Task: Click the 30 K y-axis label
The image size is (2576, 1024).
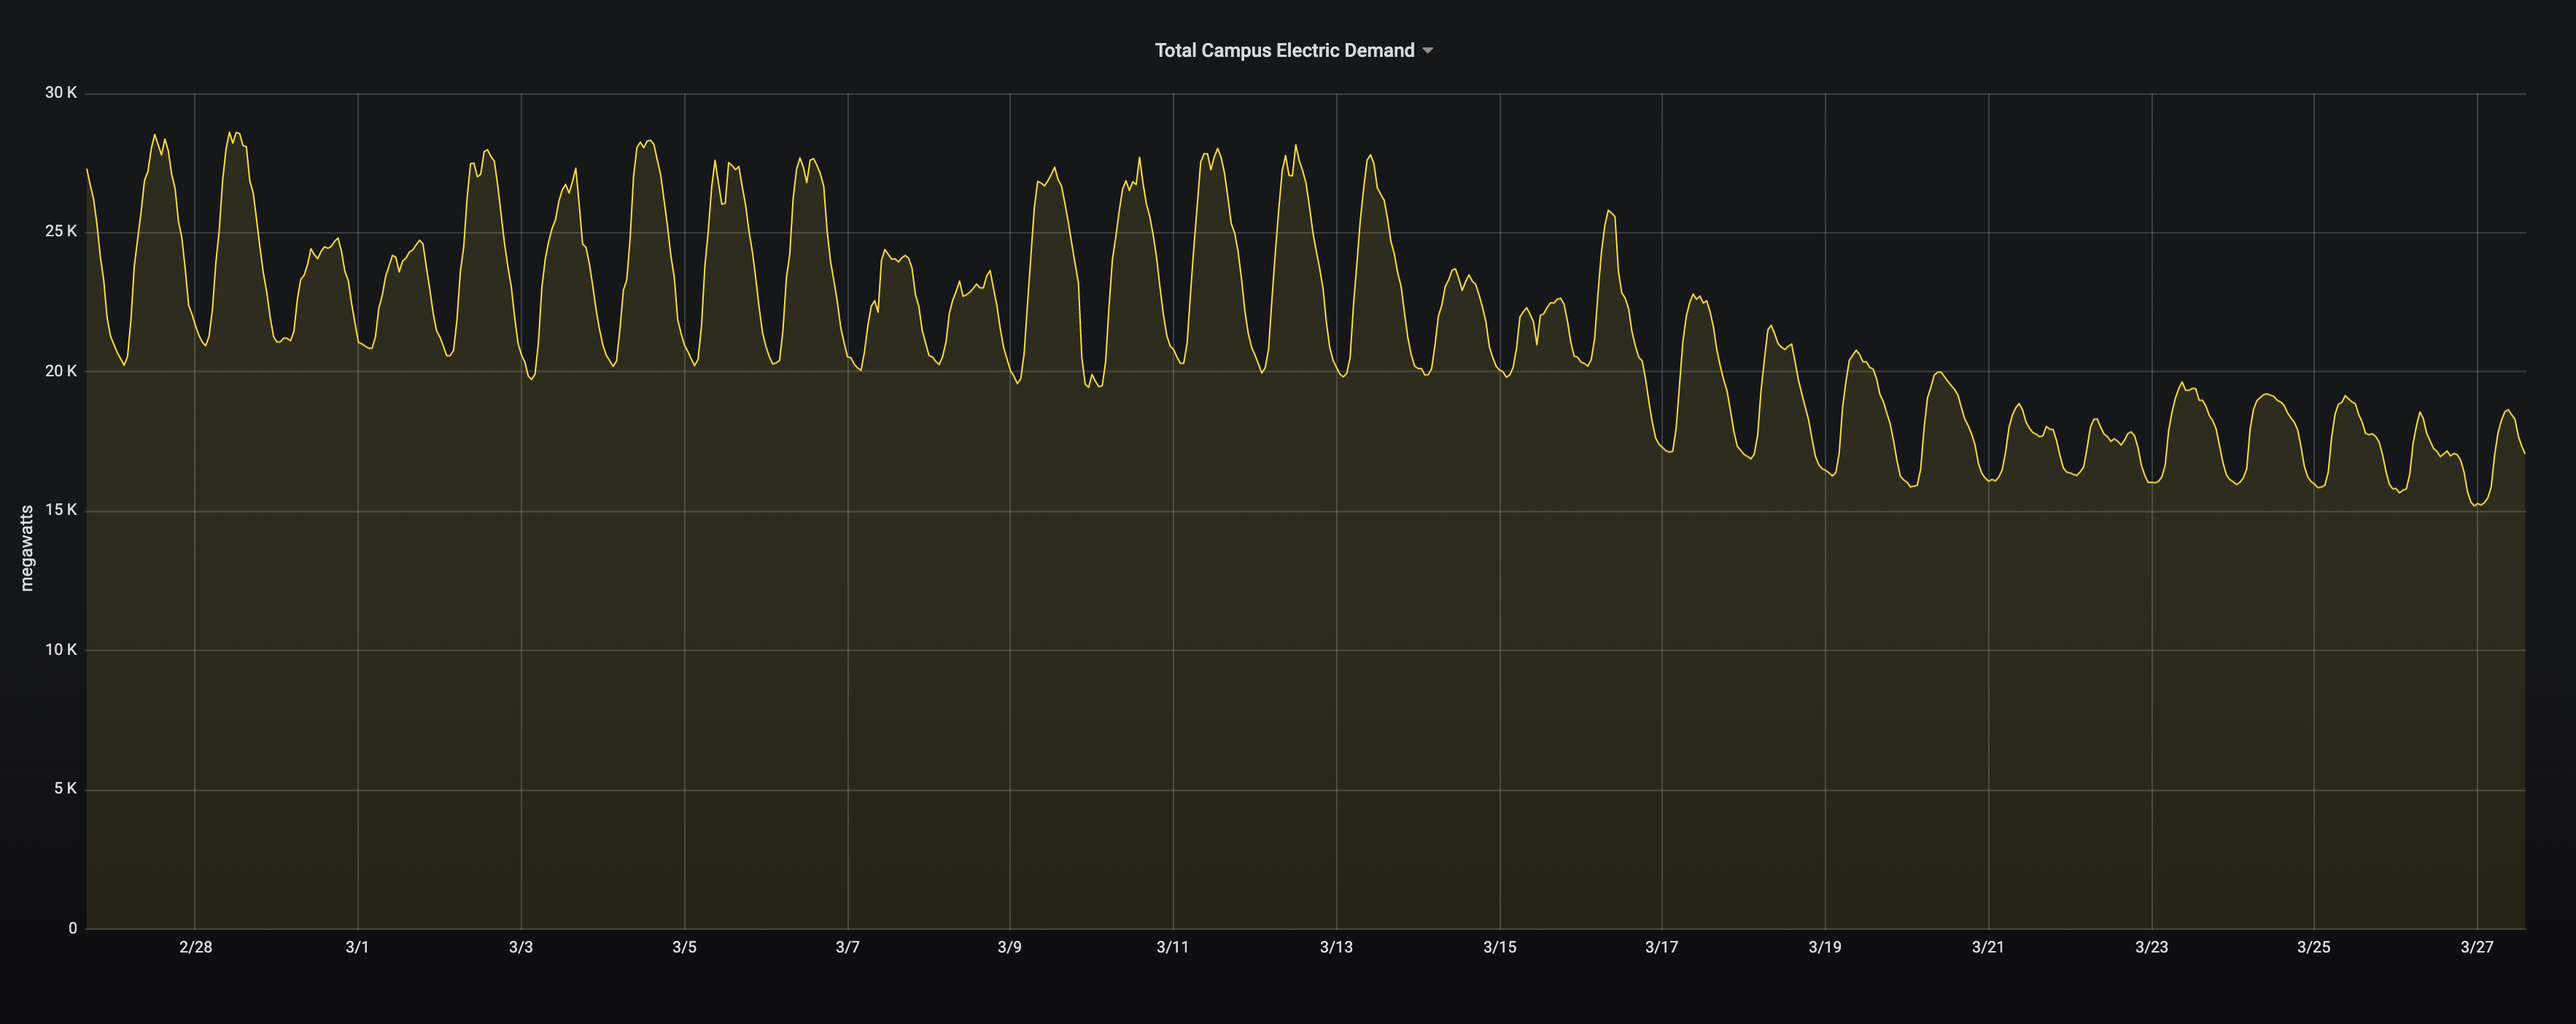Action: (x=60, y=93)
